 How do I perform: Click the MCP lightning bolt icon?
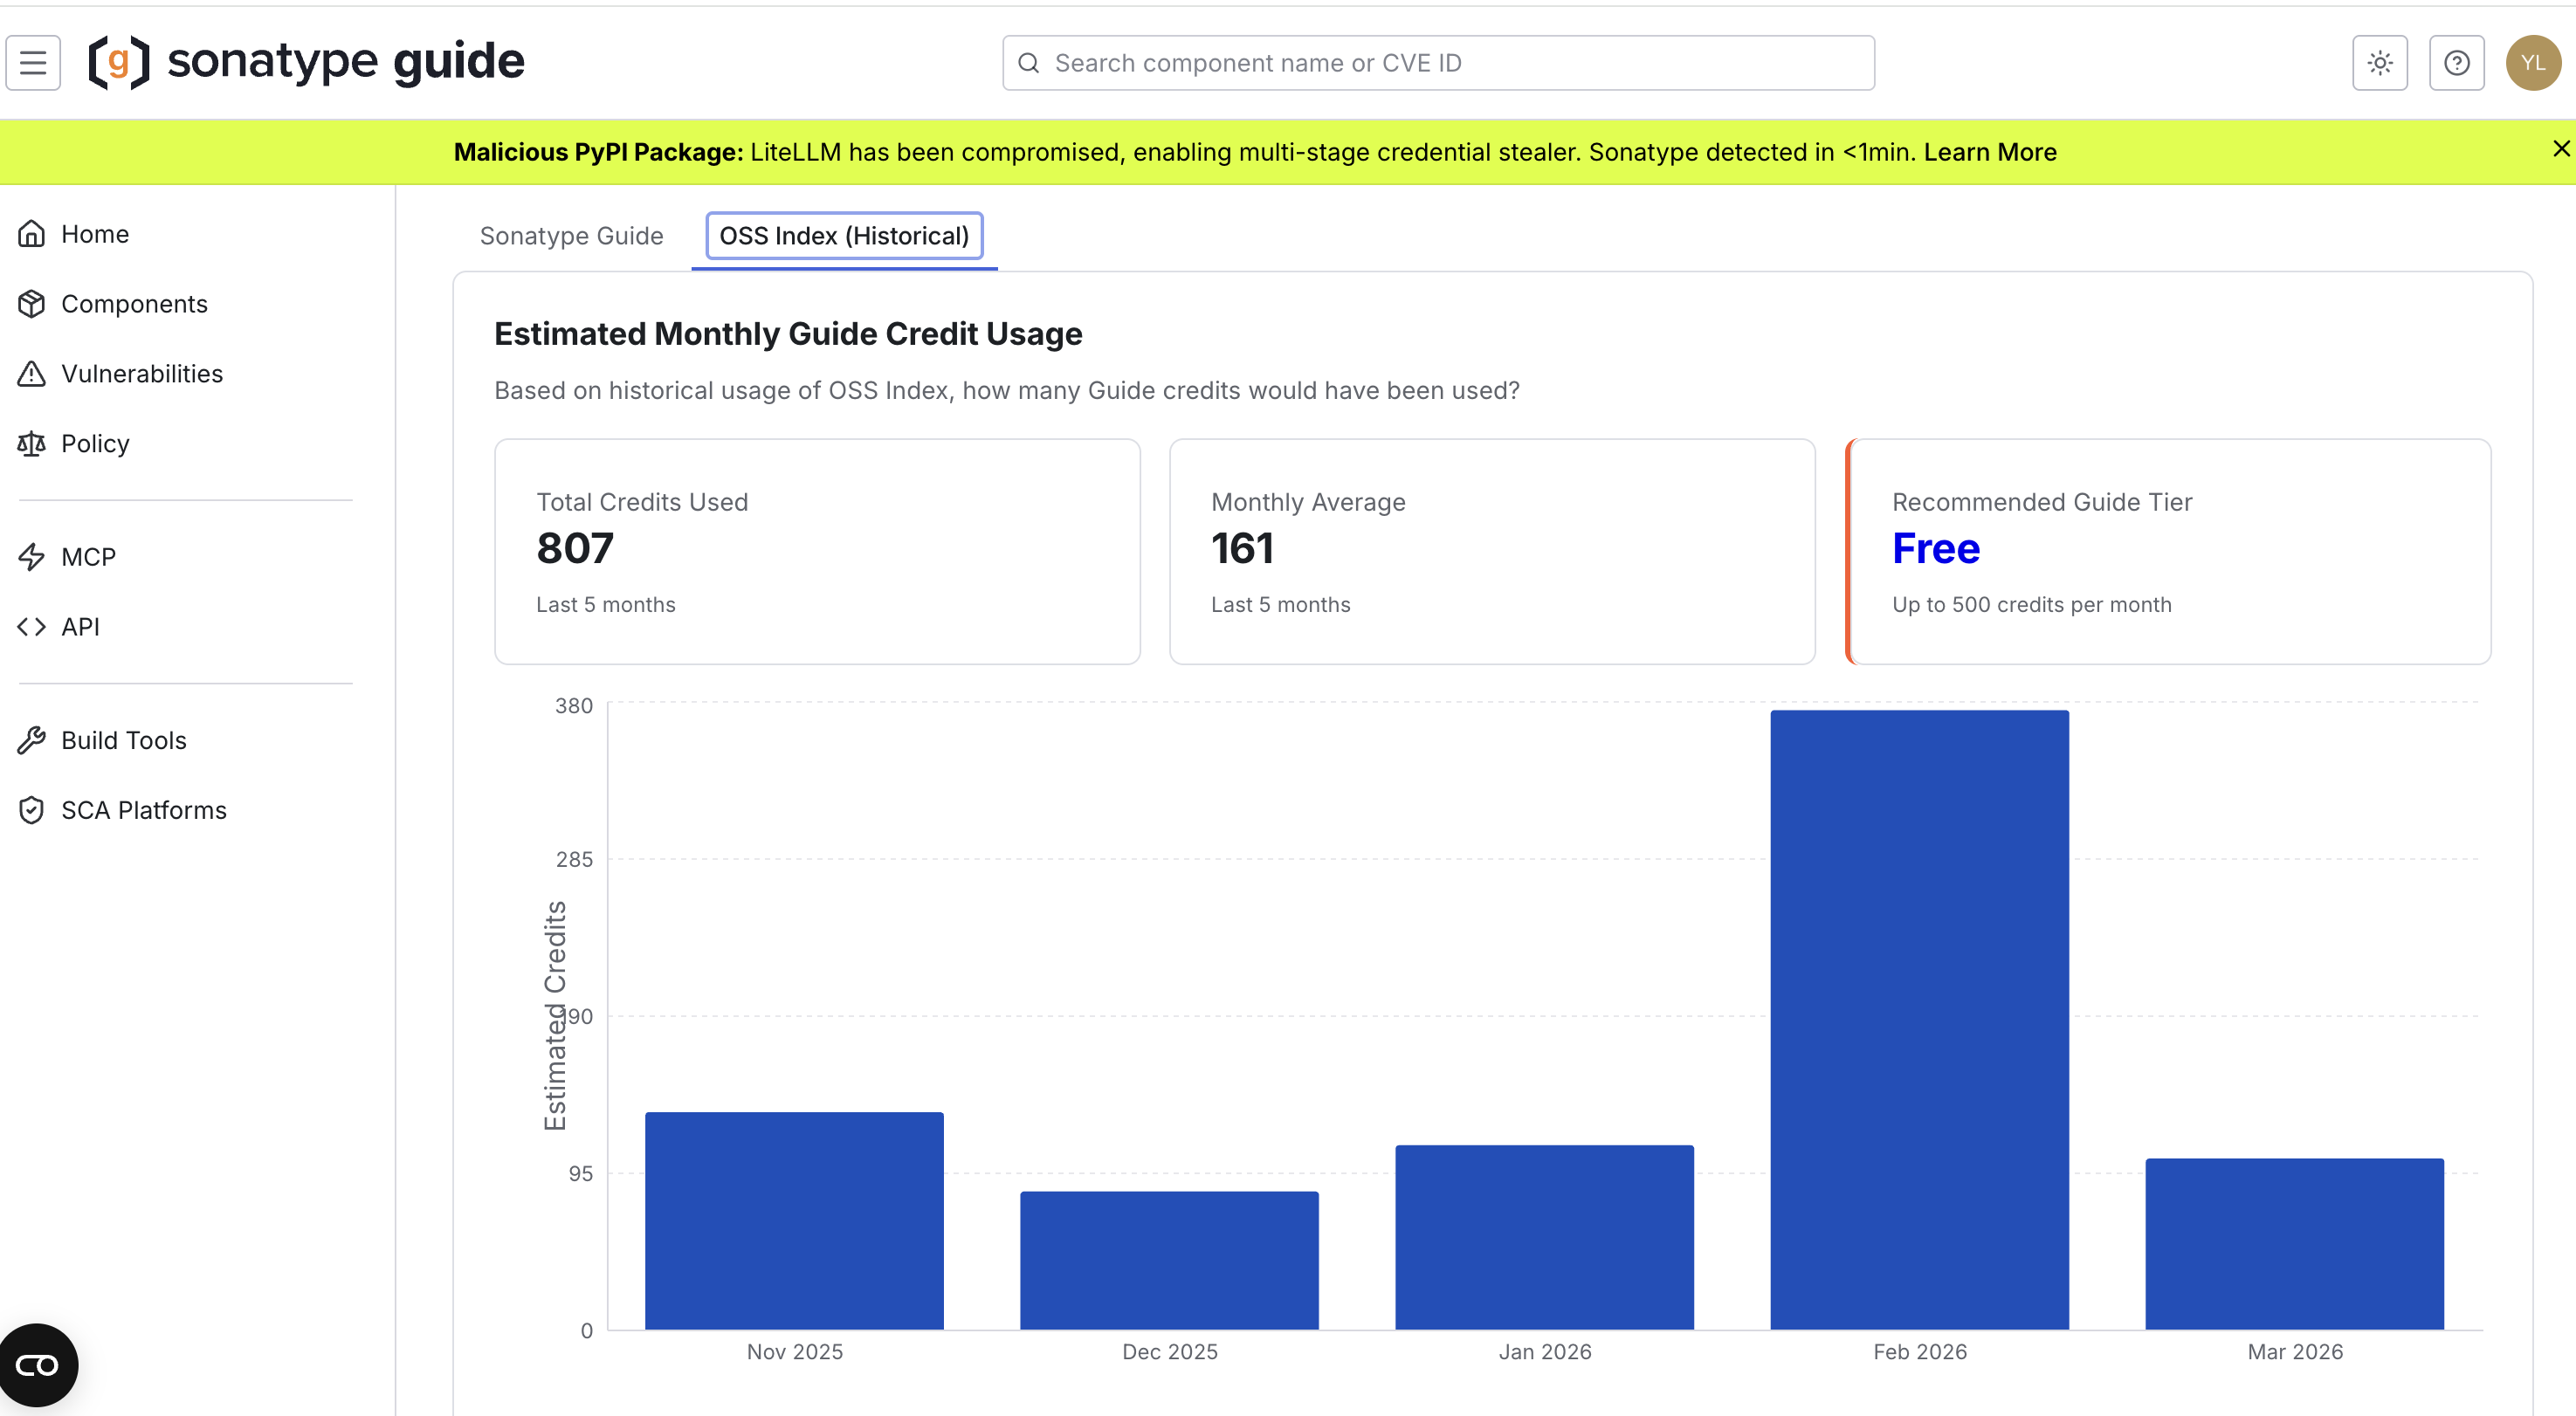32,557
